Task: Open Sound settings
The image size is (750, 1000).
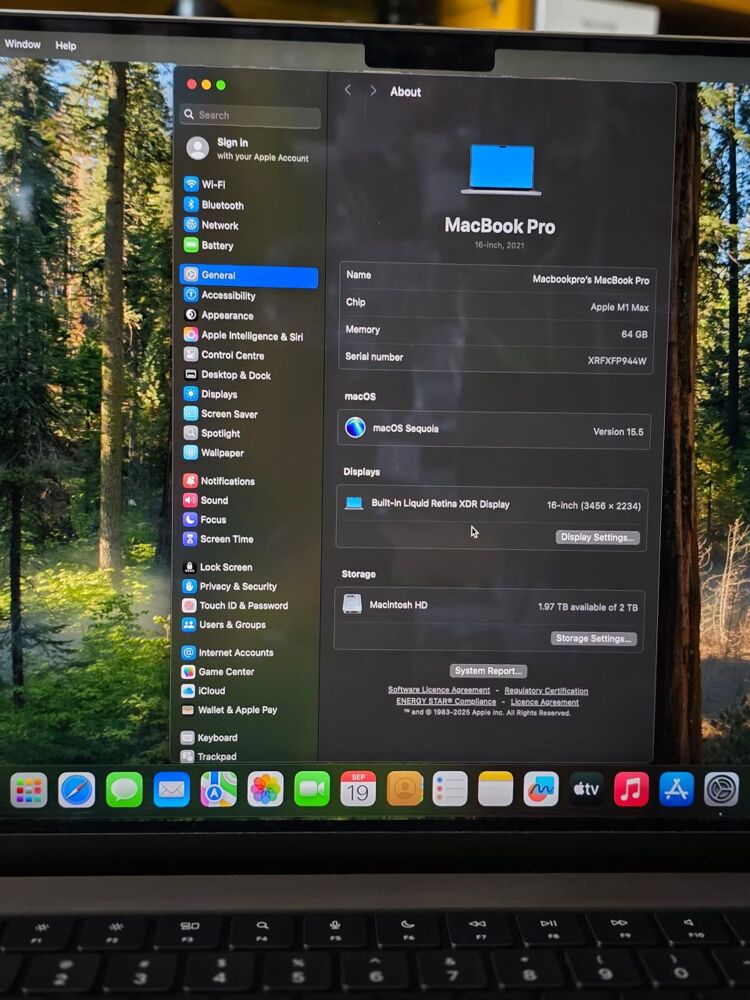Action: click(x=205, y=500)
